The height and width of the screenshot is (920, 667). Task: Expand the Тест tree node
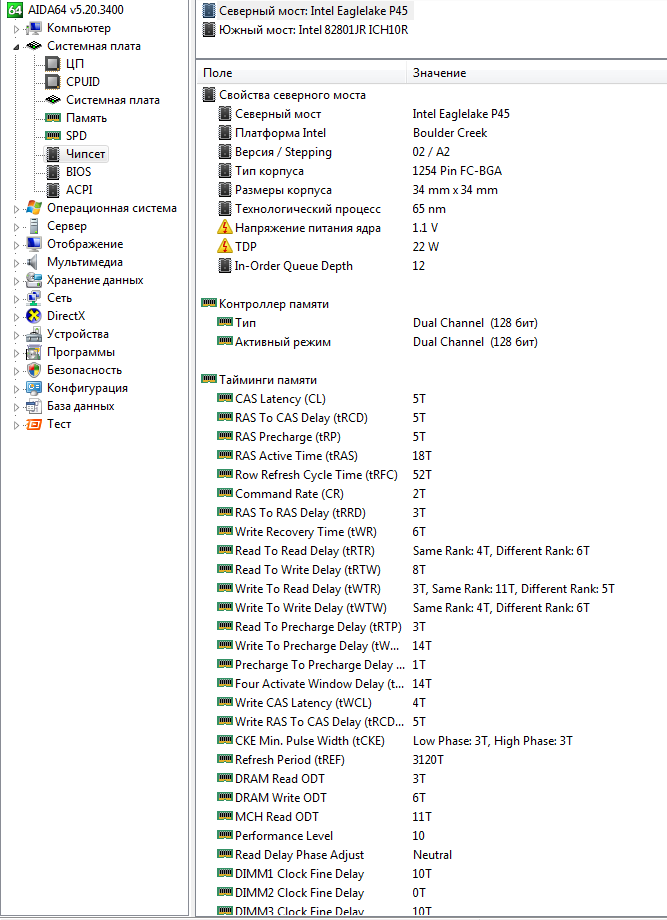[16, 425]
